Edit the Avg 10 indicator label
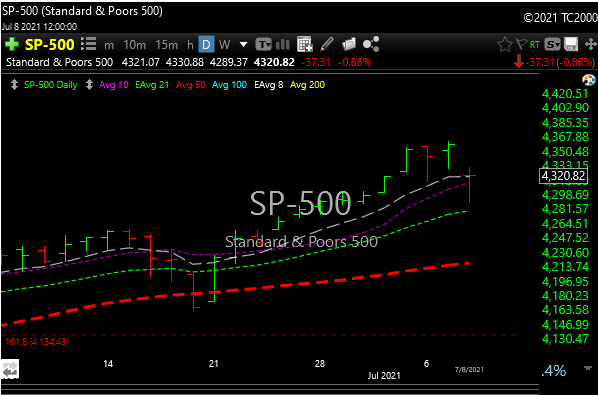Viewport: 598px width, 395px height. (x=114, y=85)
